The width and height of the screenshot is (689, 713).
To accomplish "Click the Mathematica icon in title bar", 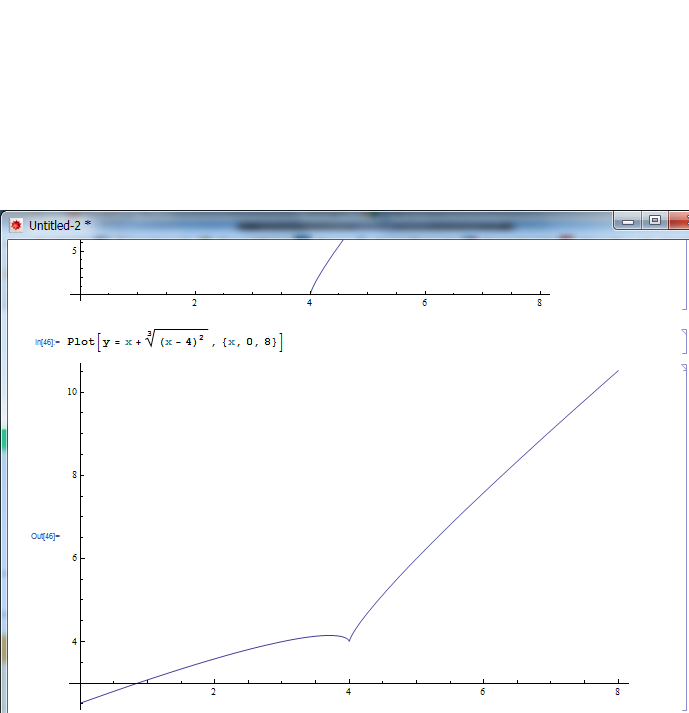I will pyautogui.click(x=16, y=225).
